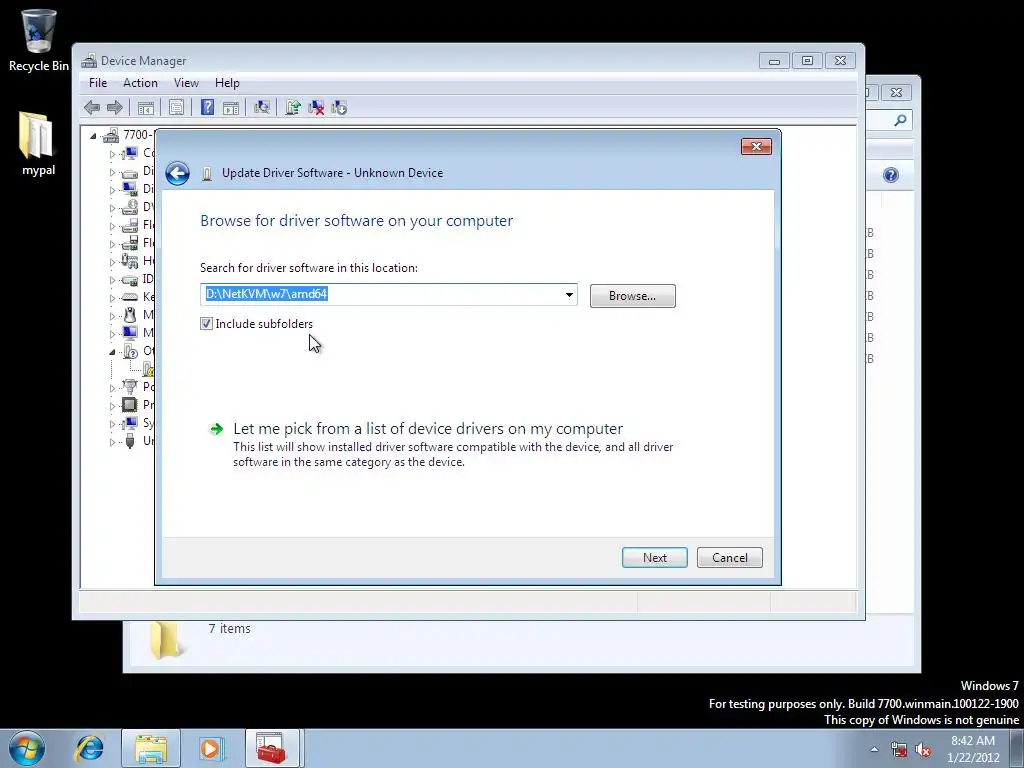The width and height of the screenshot is (1024, 768).
Task: Launch Internet Explorer from taskbar
Action: click(x=89, y=748)
